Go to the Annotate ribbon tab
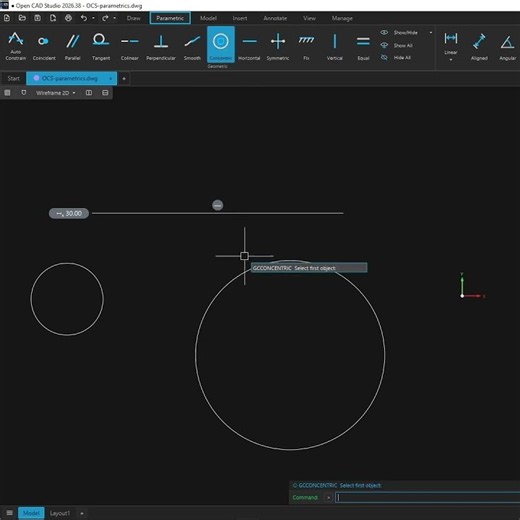This screenshot has height=520, width=520. [x=275, y=18]
